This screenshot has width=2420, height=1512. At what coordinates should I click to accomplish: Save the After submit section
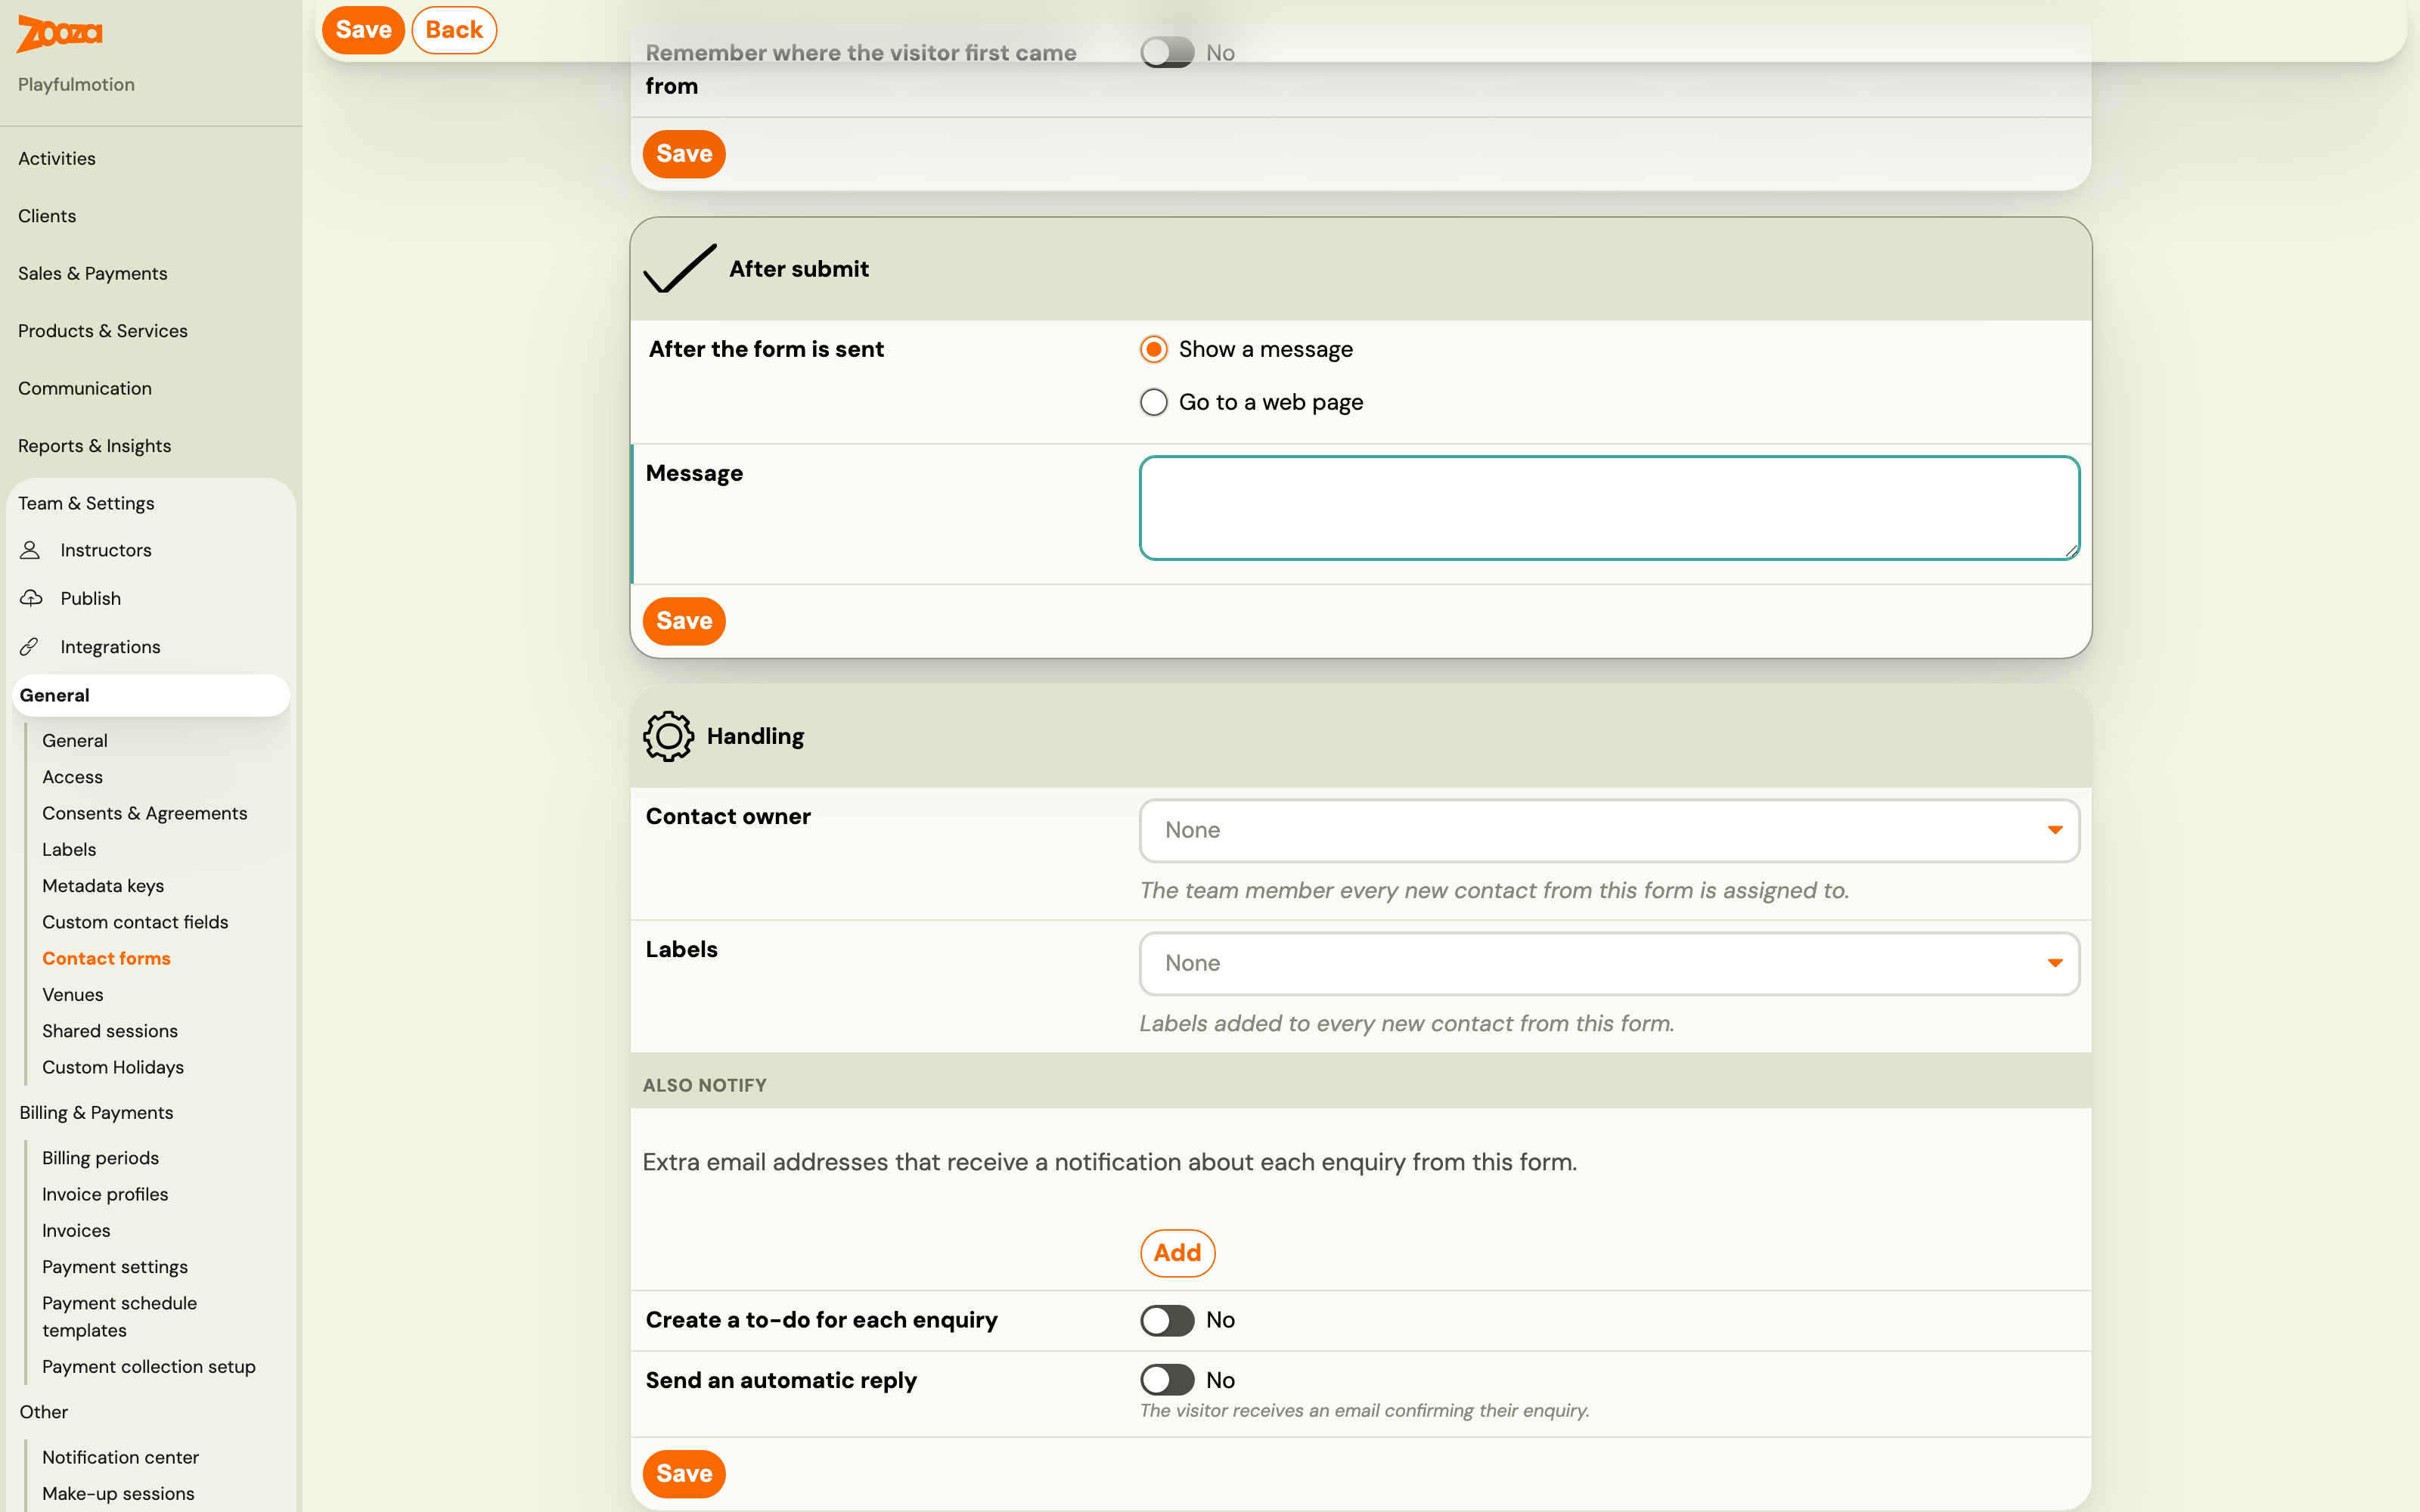pos(684,621)
